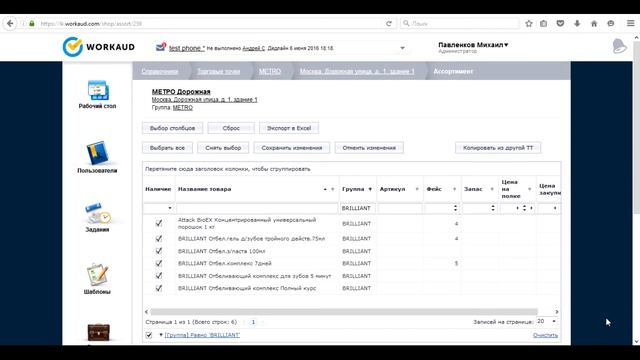Click Отменить изменения button
This screenshot has height=360, width=640.
(x=369, y=148)
